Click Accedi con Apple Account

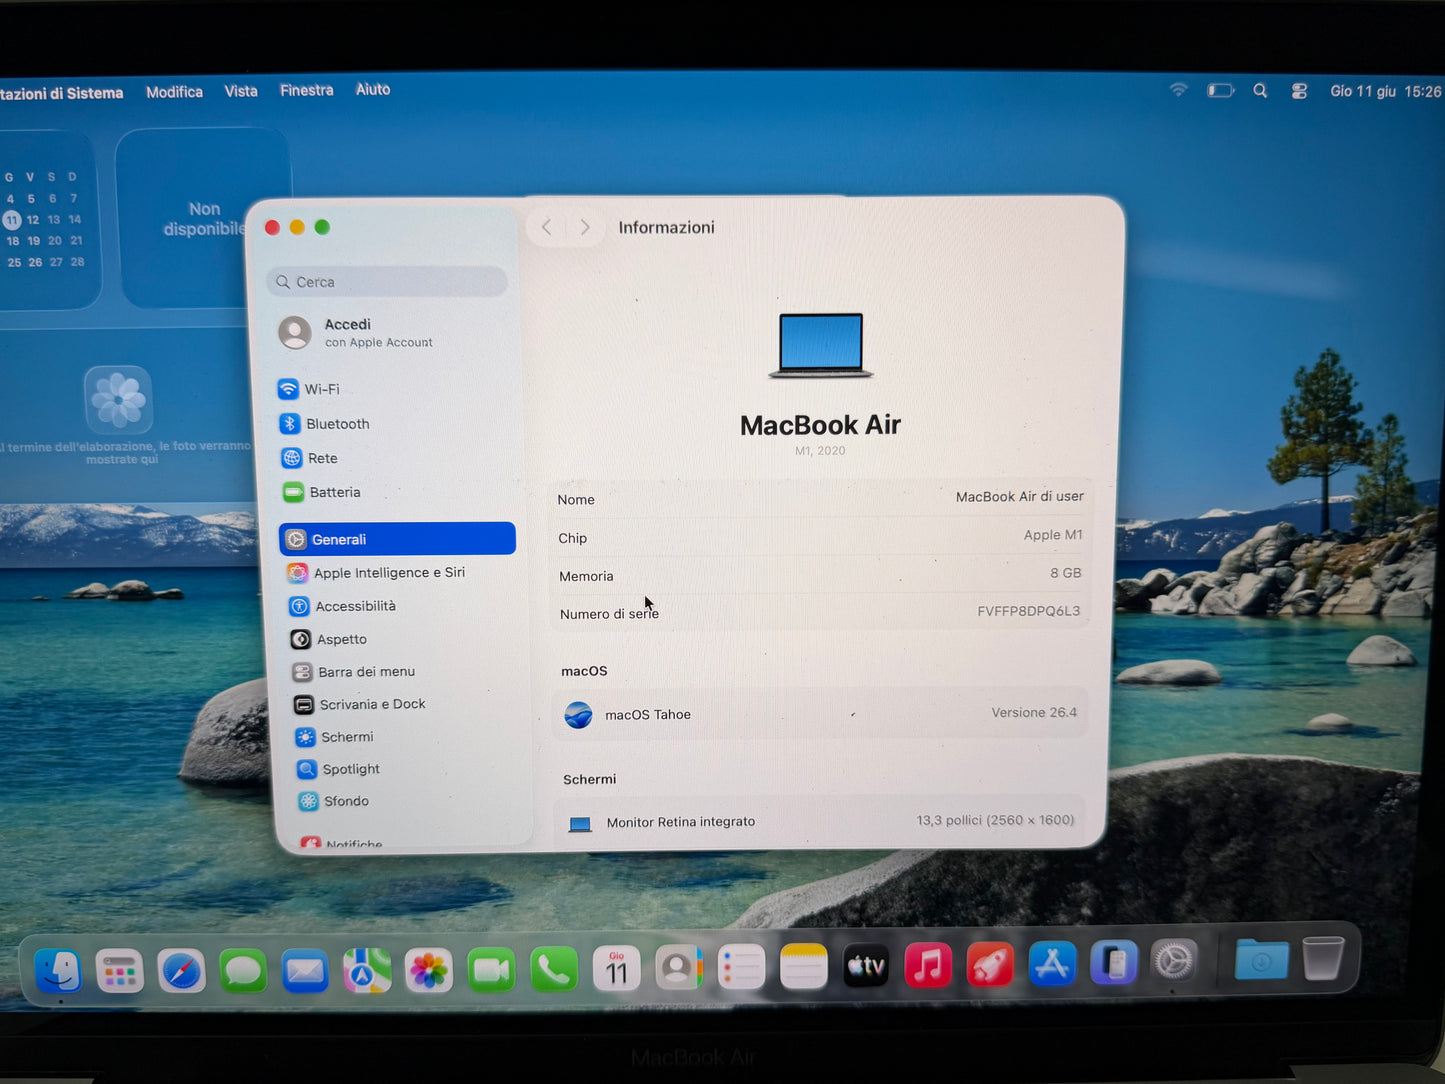click(x=356, y=333)
